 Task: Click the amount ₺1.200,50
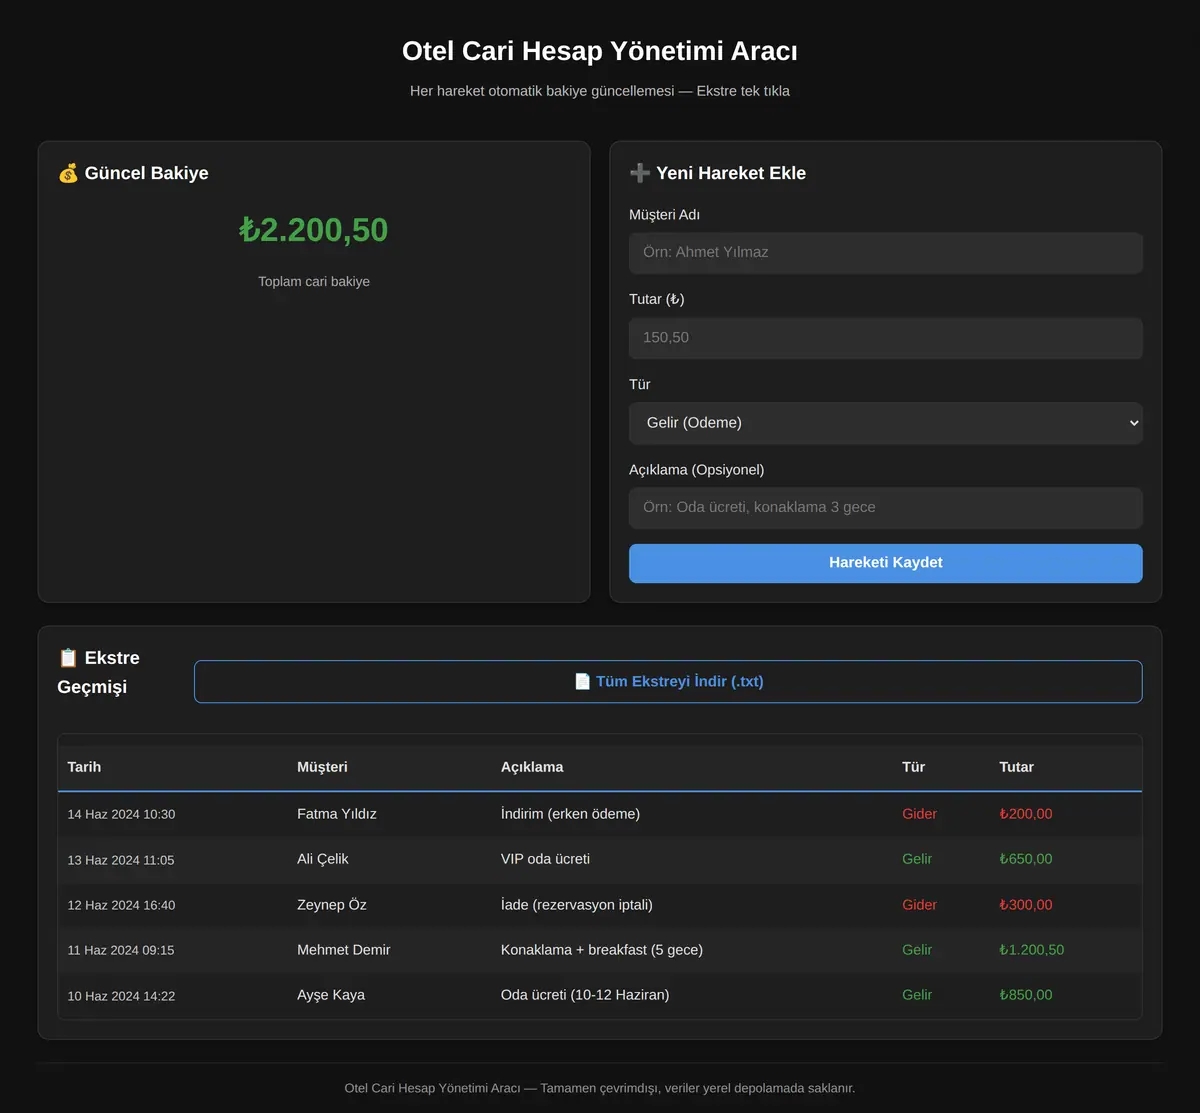click(x=1032, y=950)
